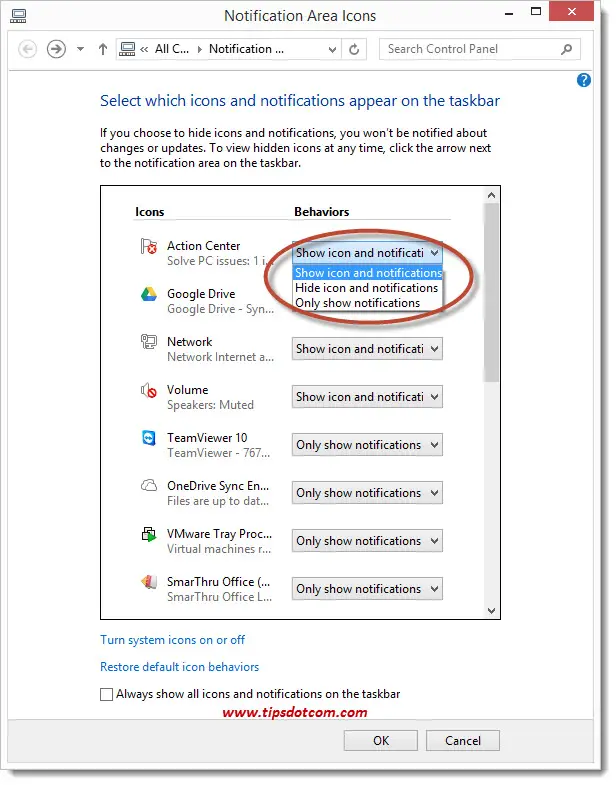Screen dimensions: 616x785
Task: Click the 'TeamViewer - 767...' description
Action: 218,453
